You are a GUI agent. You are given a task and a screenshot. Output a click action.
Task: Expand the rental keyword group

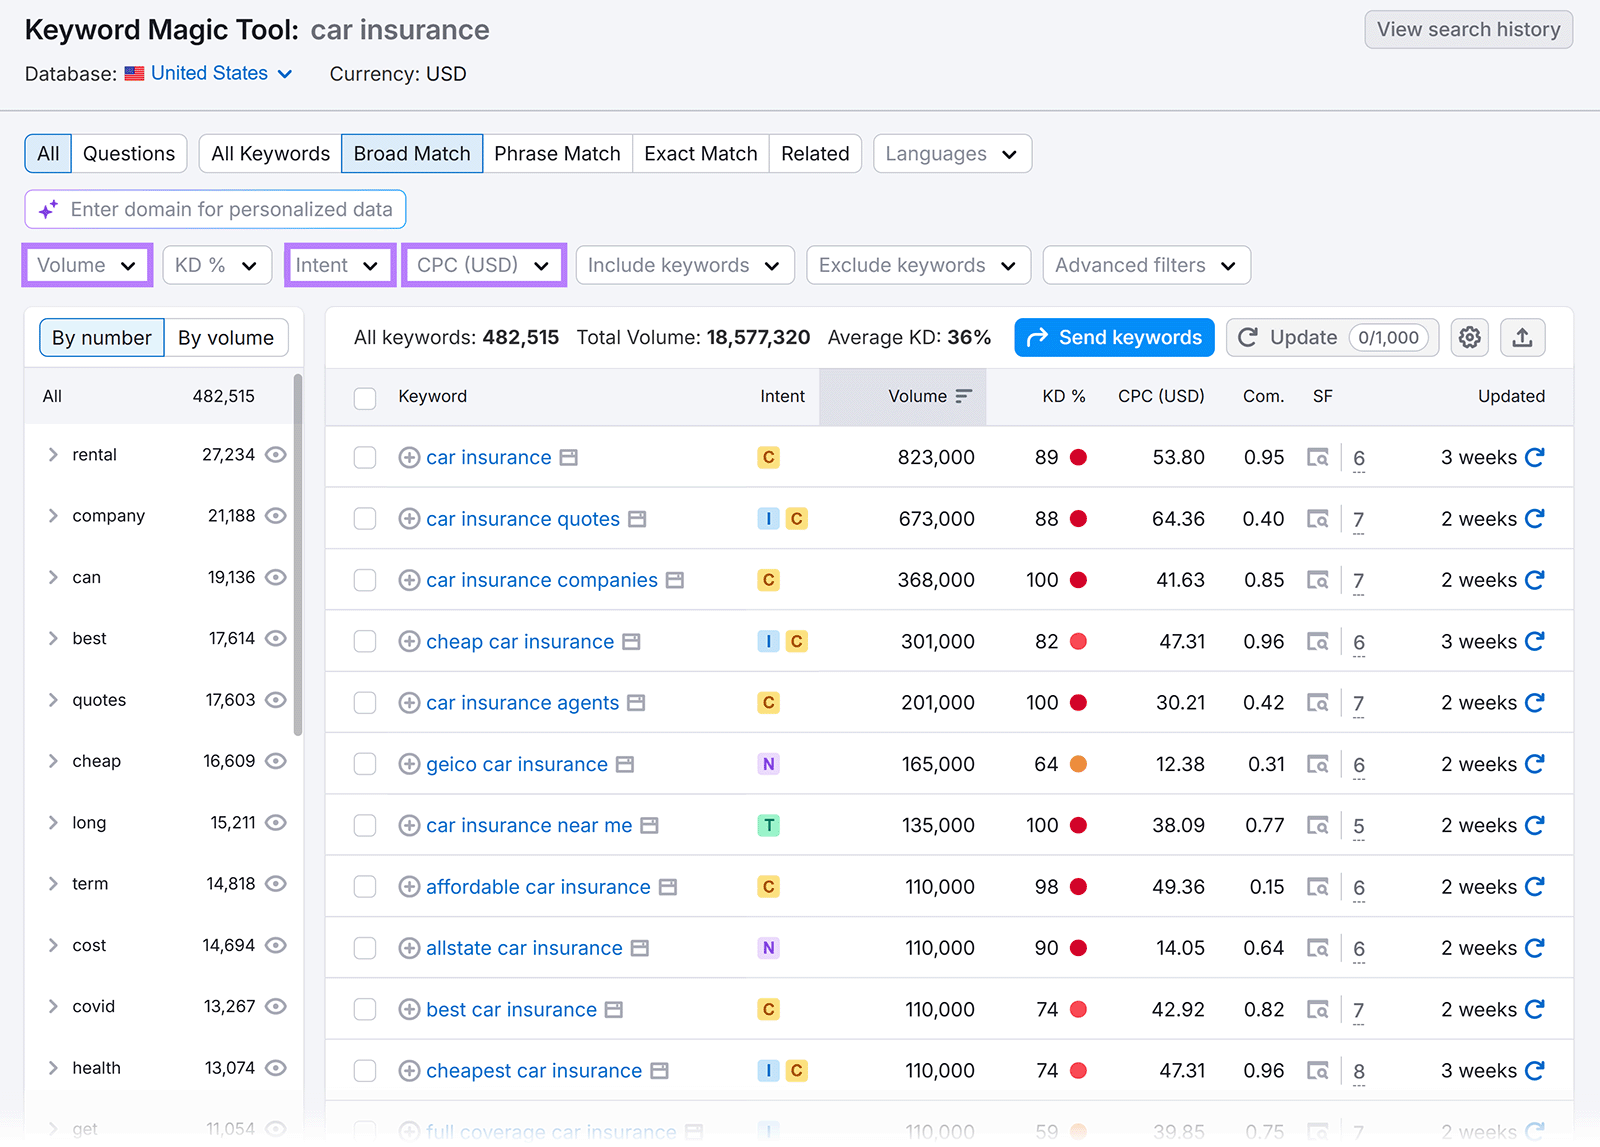click(x=53, y=455)
